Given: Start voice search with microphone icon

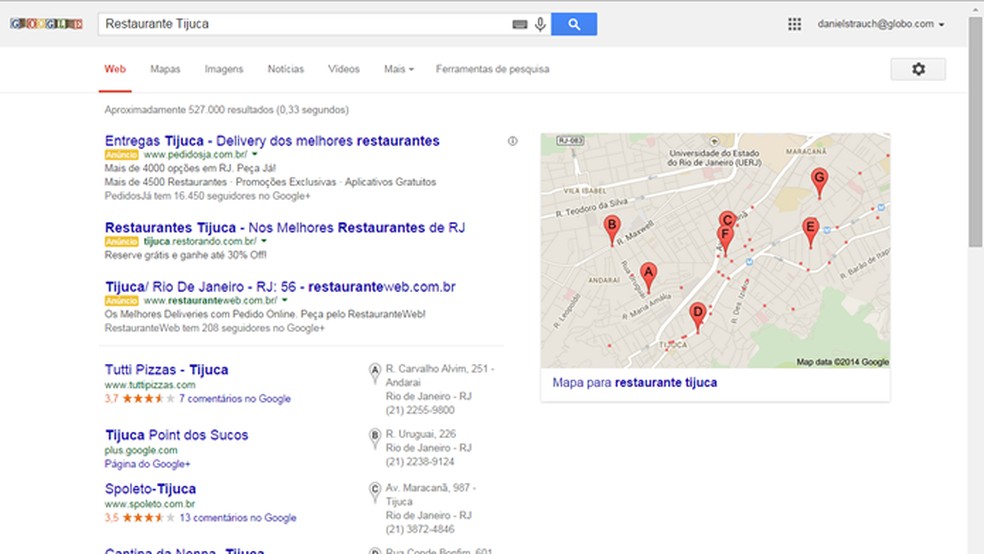Looking at the screenshot, I should tap(540, 24).
